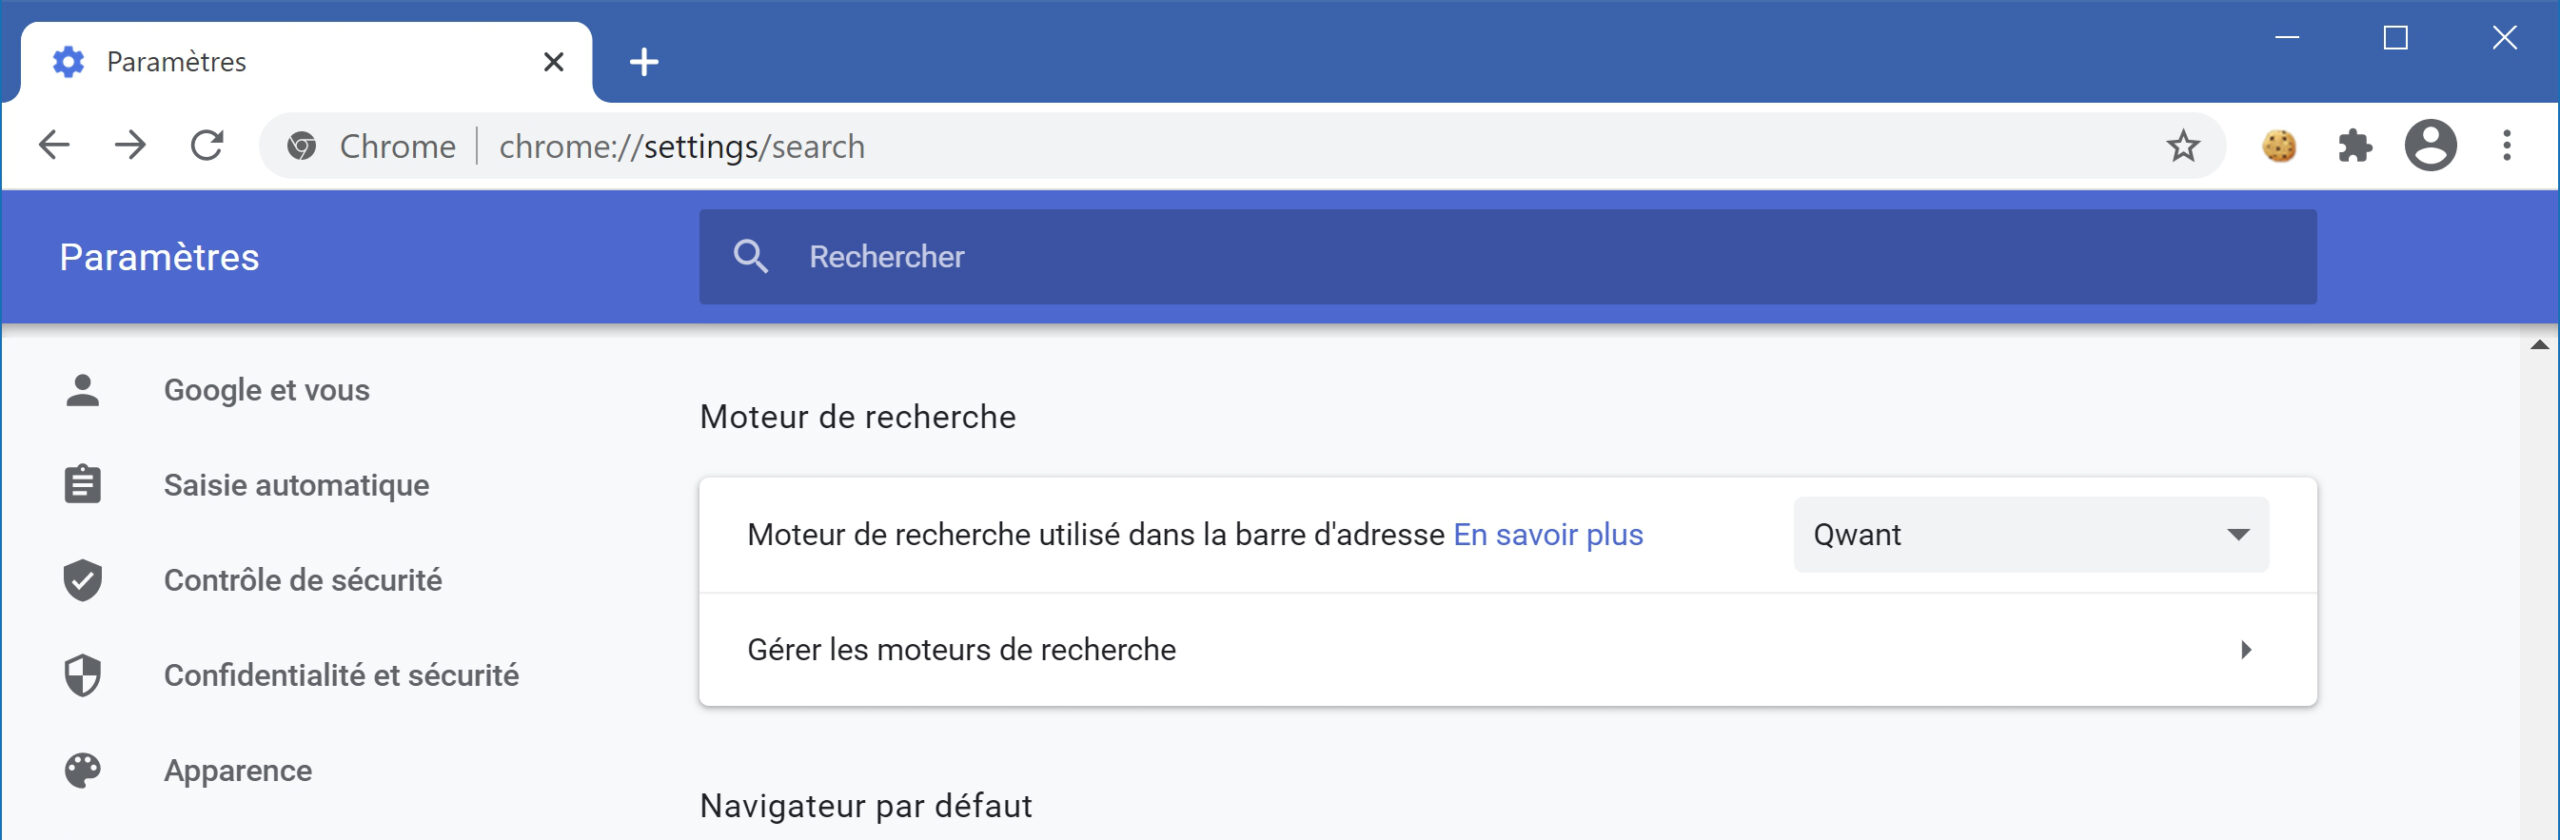Viewport: 2560px width, 840px height.
Task: Close the Paramètres tab
Action: tap(553, 62)
